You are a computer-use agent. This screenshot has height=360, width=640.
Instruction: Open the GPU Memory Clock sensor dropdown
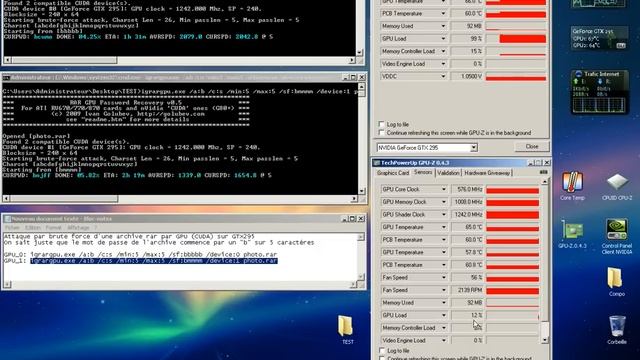pyautogui.click(x=444, y=202)
